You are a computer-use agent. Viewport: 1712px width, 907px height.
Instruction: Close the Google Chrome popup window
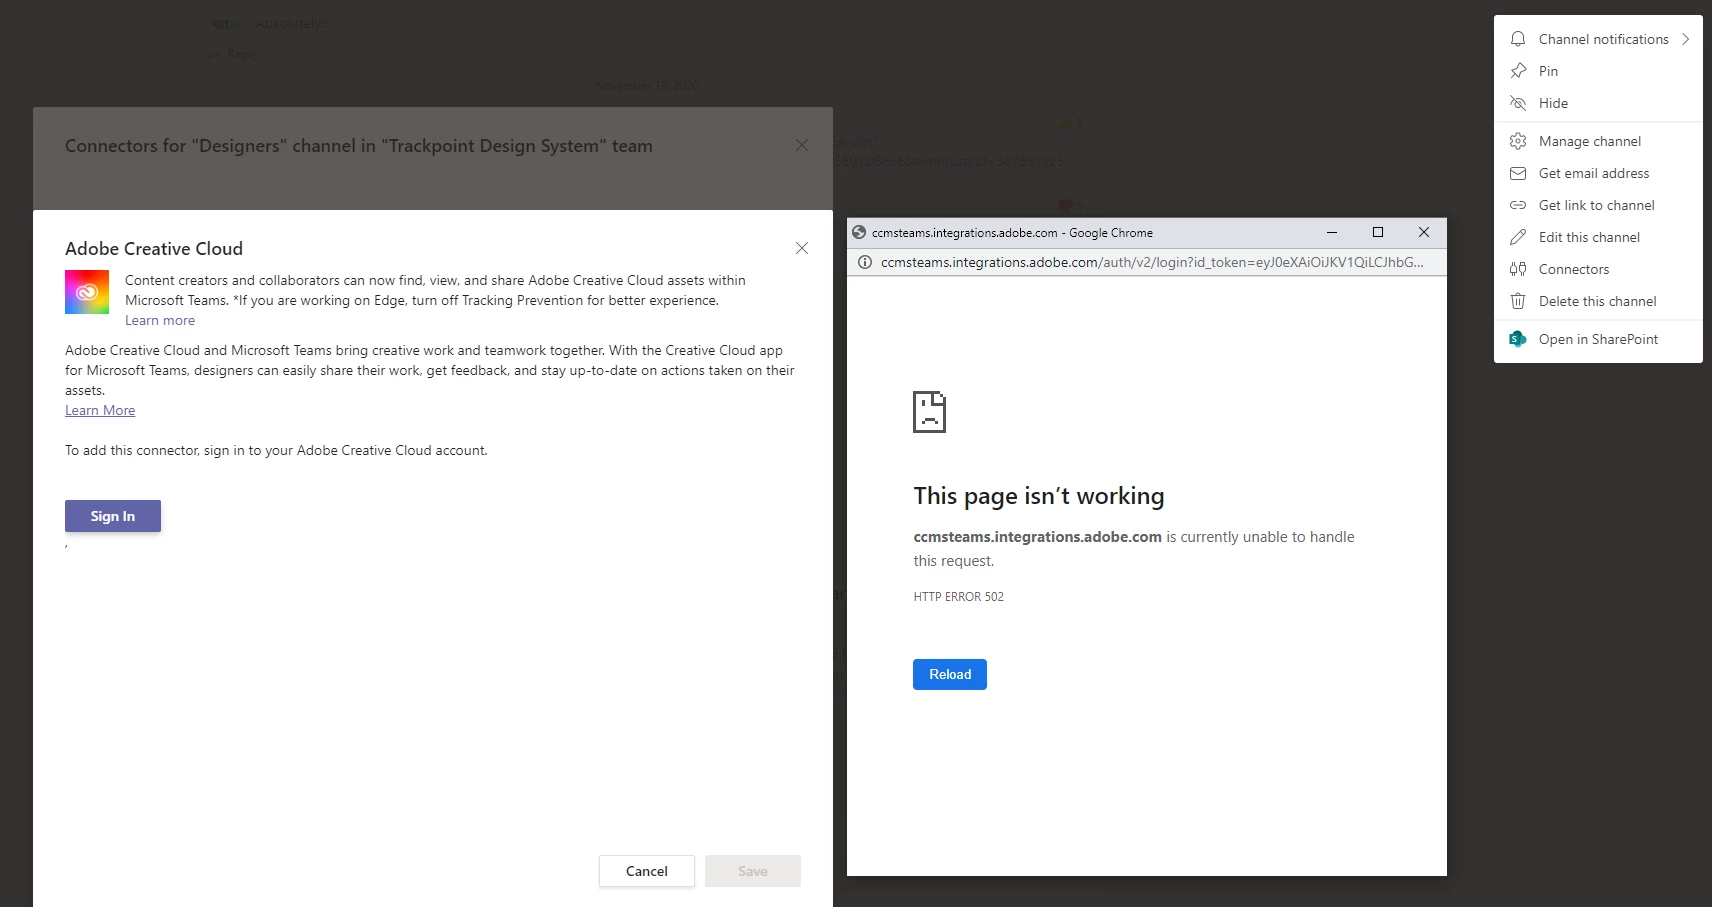coord(1424,232)
